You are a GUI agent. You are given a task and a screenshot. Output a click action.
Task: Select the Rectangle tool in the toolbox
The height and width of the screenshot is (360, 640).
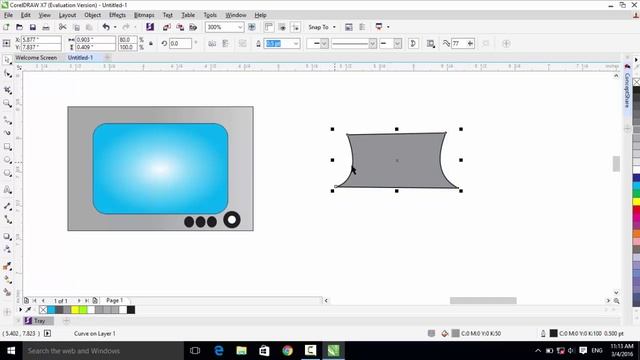click(7, 147)
